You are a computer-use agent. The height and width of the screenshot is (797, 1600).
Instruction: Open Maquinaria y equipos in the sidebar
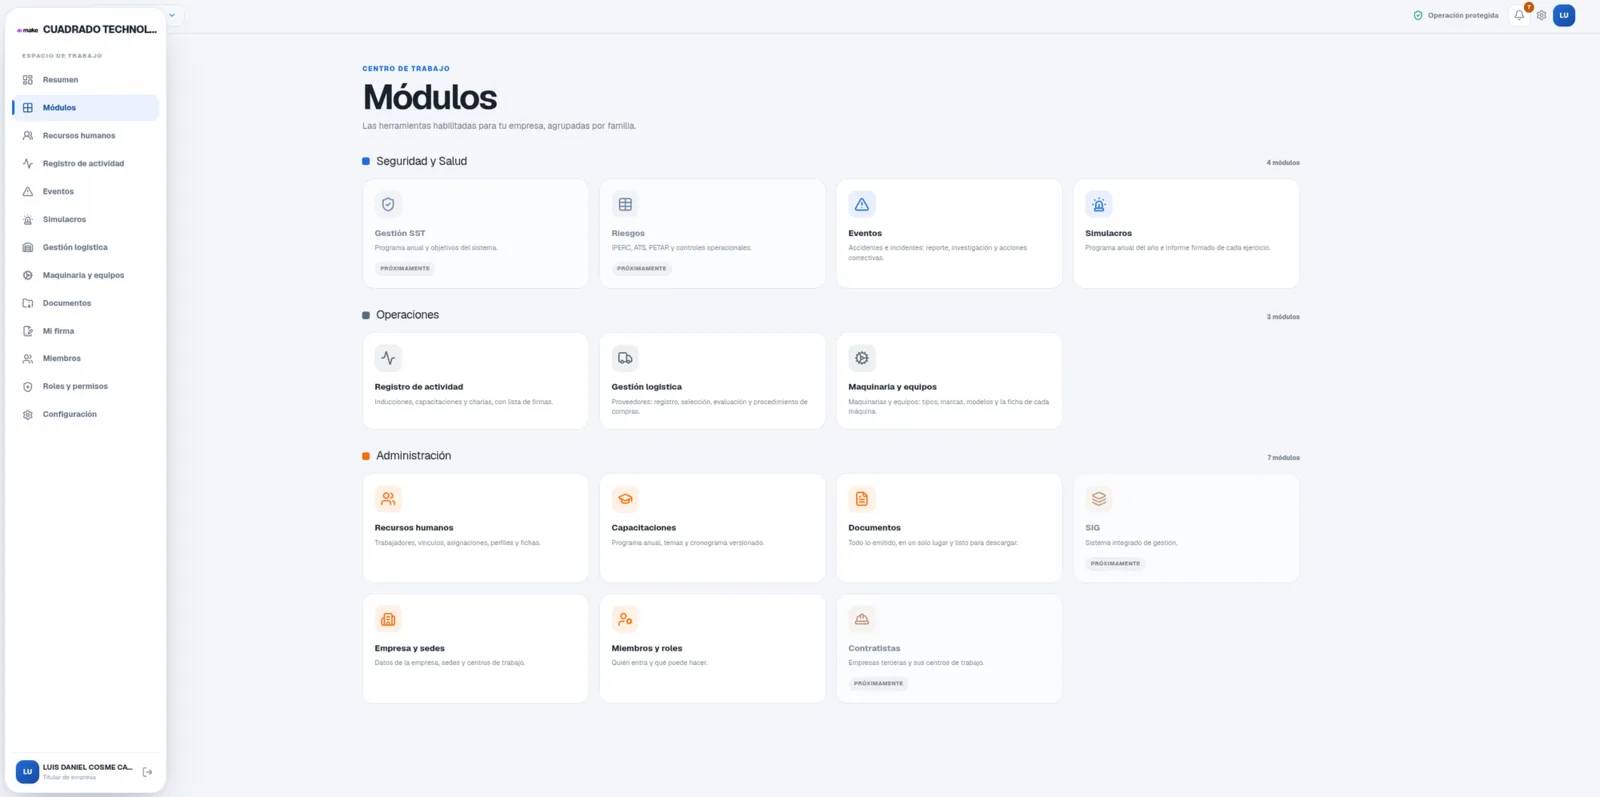pyautogui.click(x=86, y=276)
